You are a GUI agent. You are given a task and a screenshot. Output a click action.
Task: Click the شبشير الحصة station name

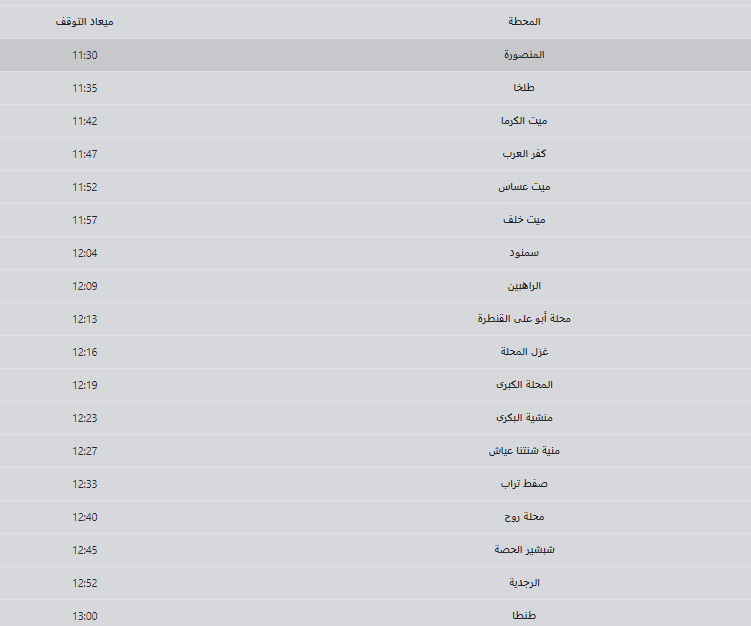coord(524,550)
